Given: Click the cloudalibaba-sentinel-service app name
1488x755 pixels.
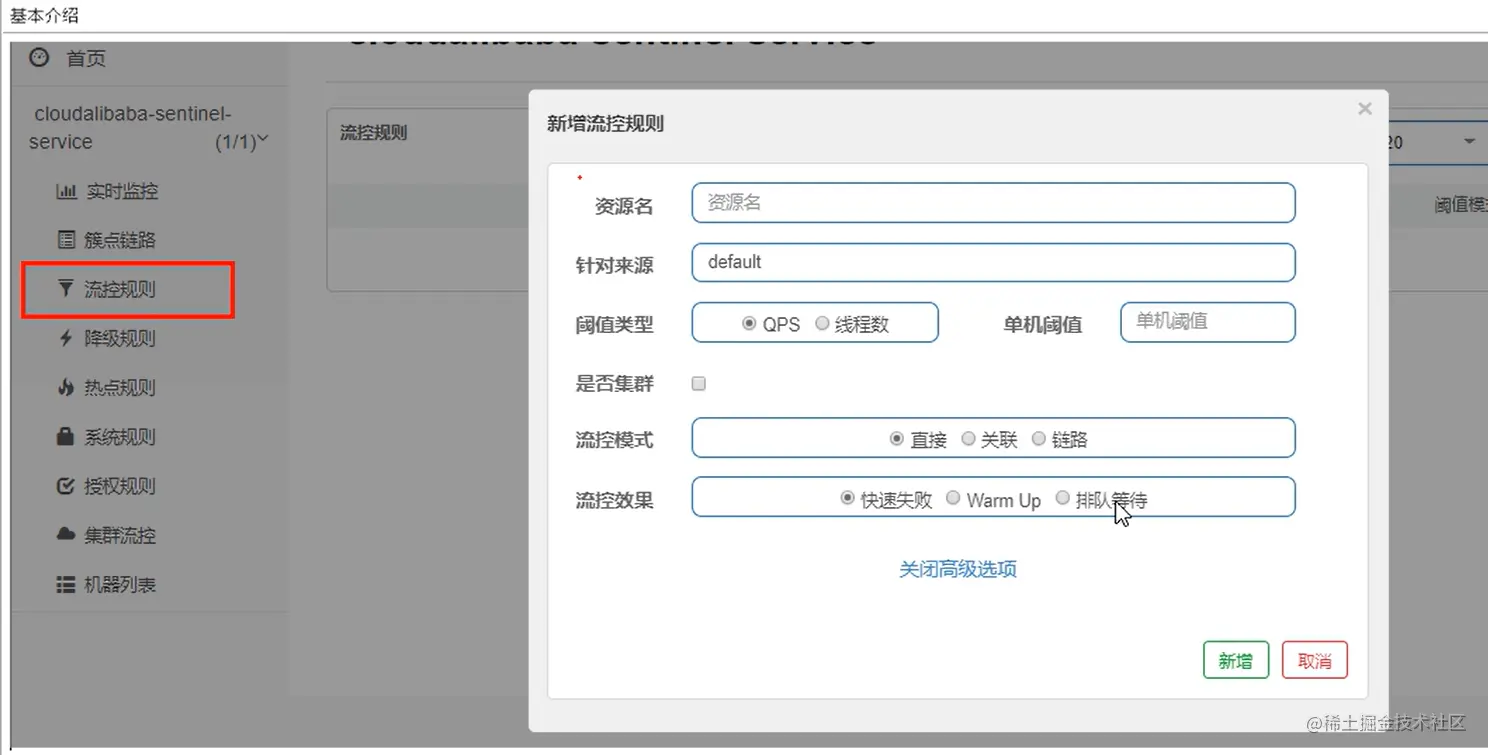Looking at the screenshot, I should tap(132, 128).
